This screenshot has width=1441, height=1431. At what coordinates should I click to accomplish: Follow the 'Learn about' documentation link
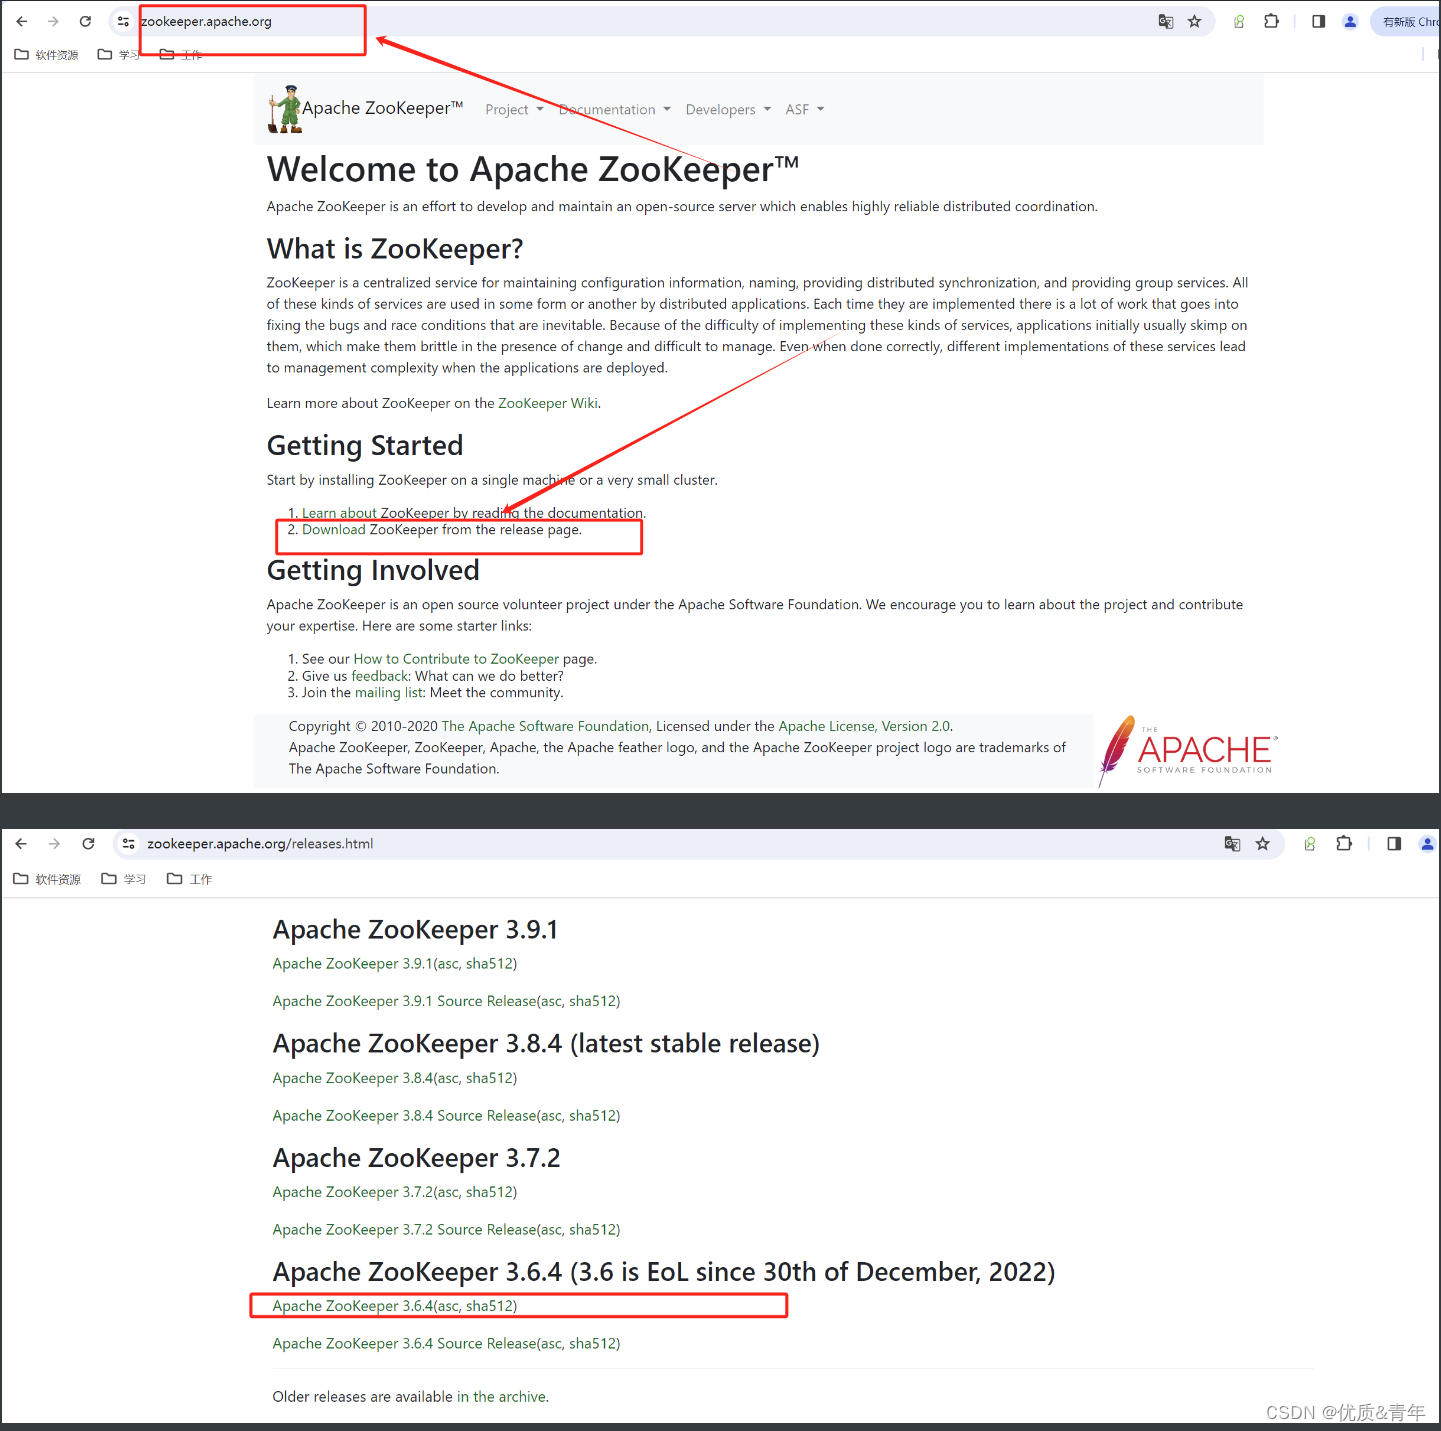[x=338, y=513]
